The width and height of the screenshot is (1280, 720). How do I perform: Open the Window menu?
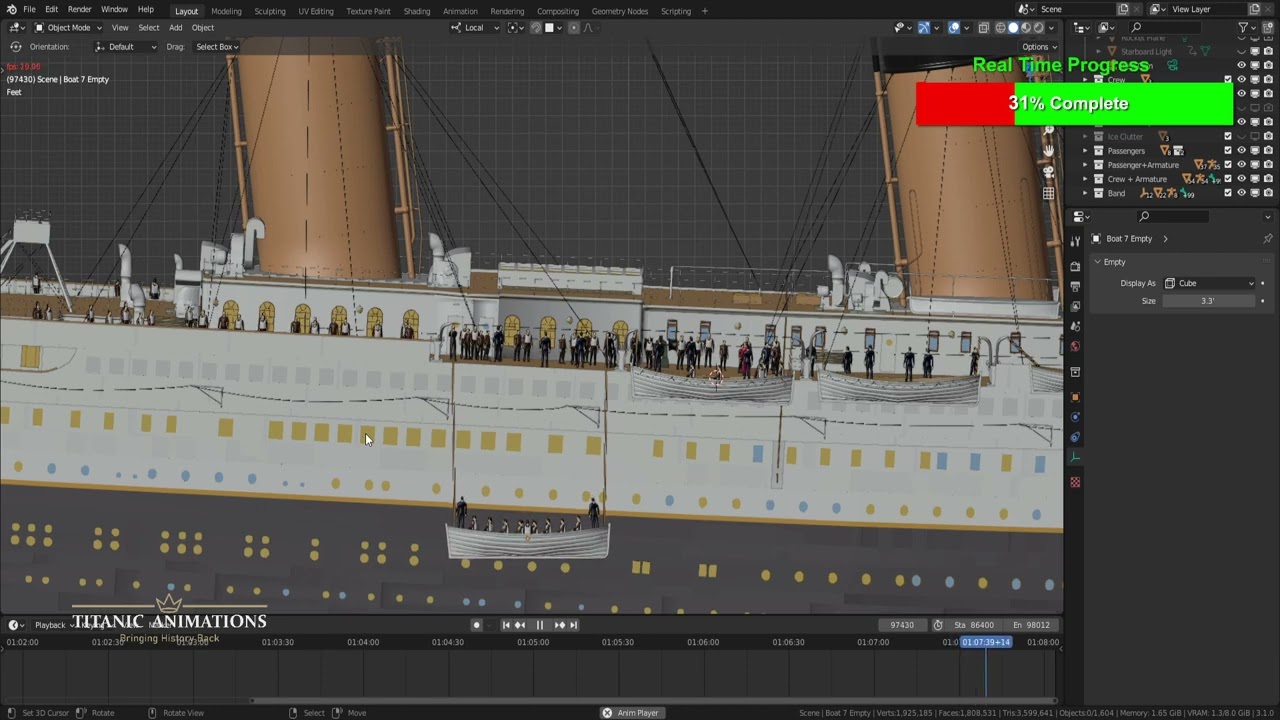114,10
